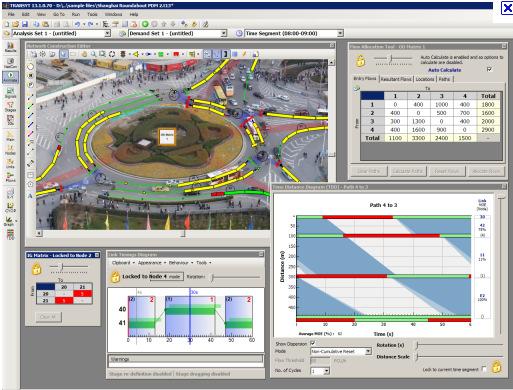Enable Lock to current time segment checkbox

coord(484,369)
